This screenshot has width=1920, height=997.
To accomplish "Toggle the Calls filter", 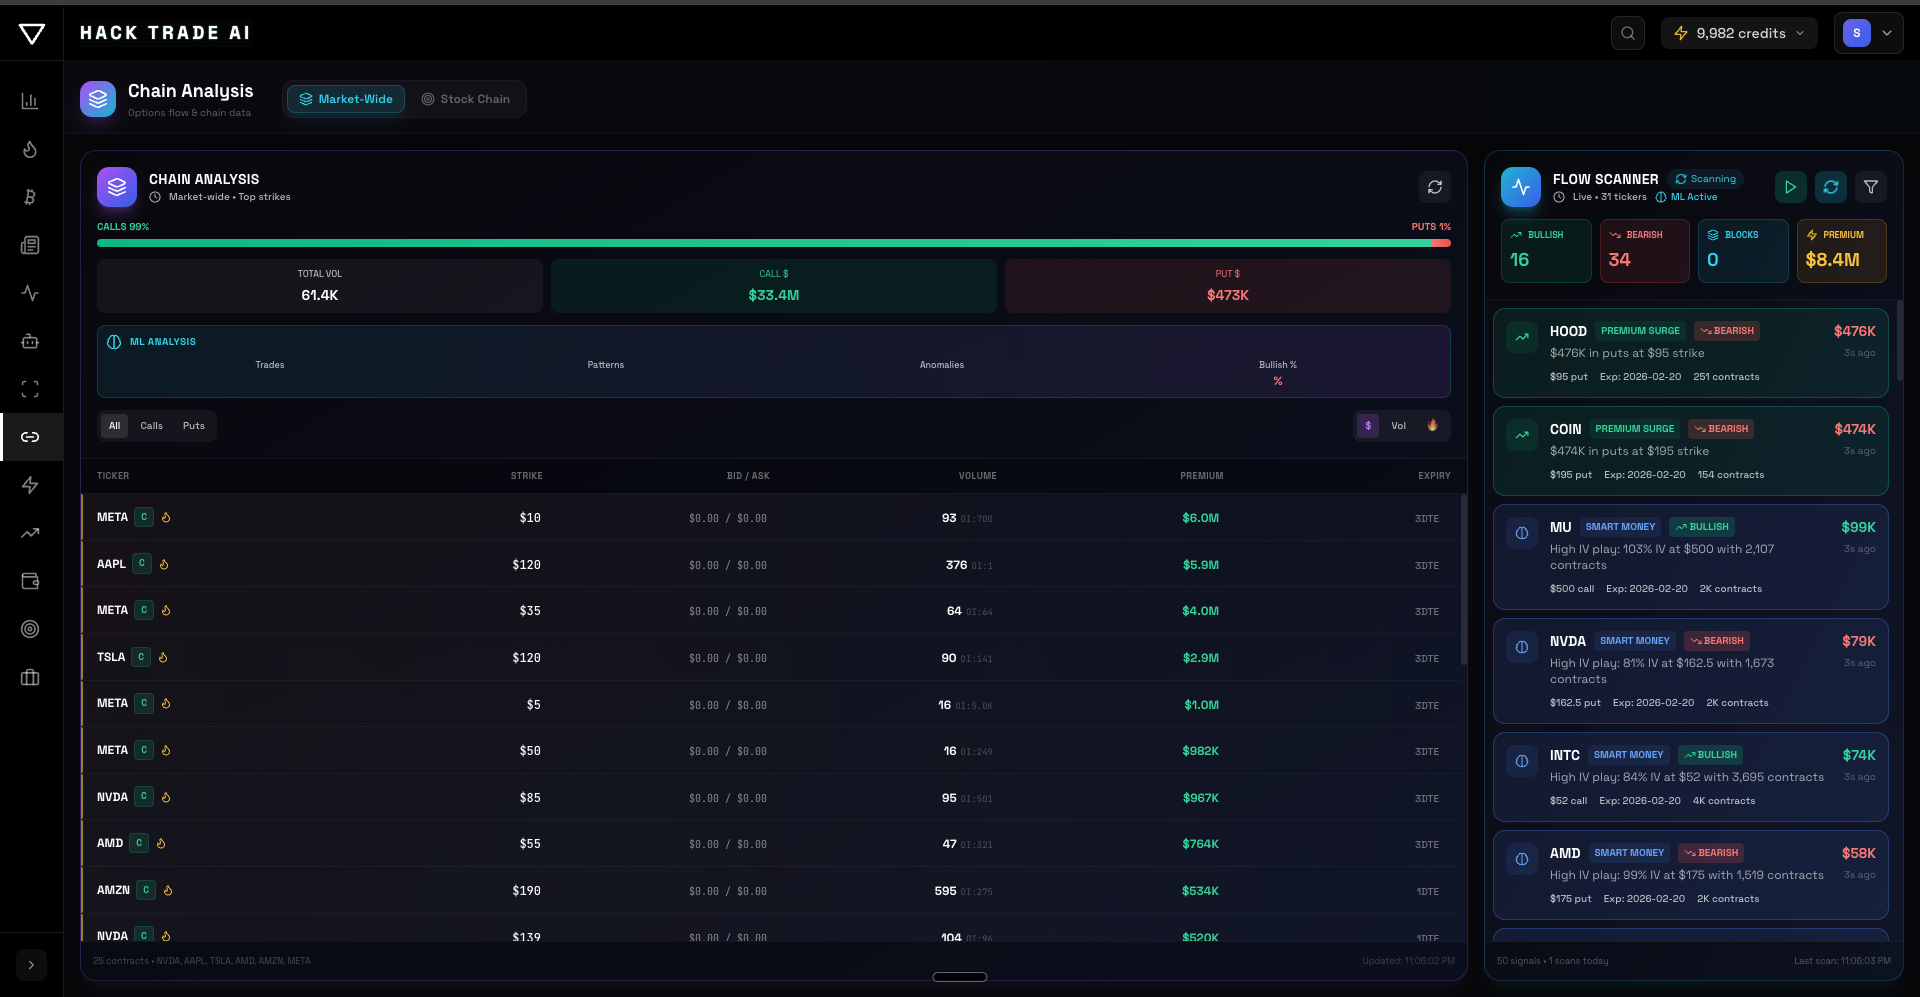I will [x=152, y=425].
